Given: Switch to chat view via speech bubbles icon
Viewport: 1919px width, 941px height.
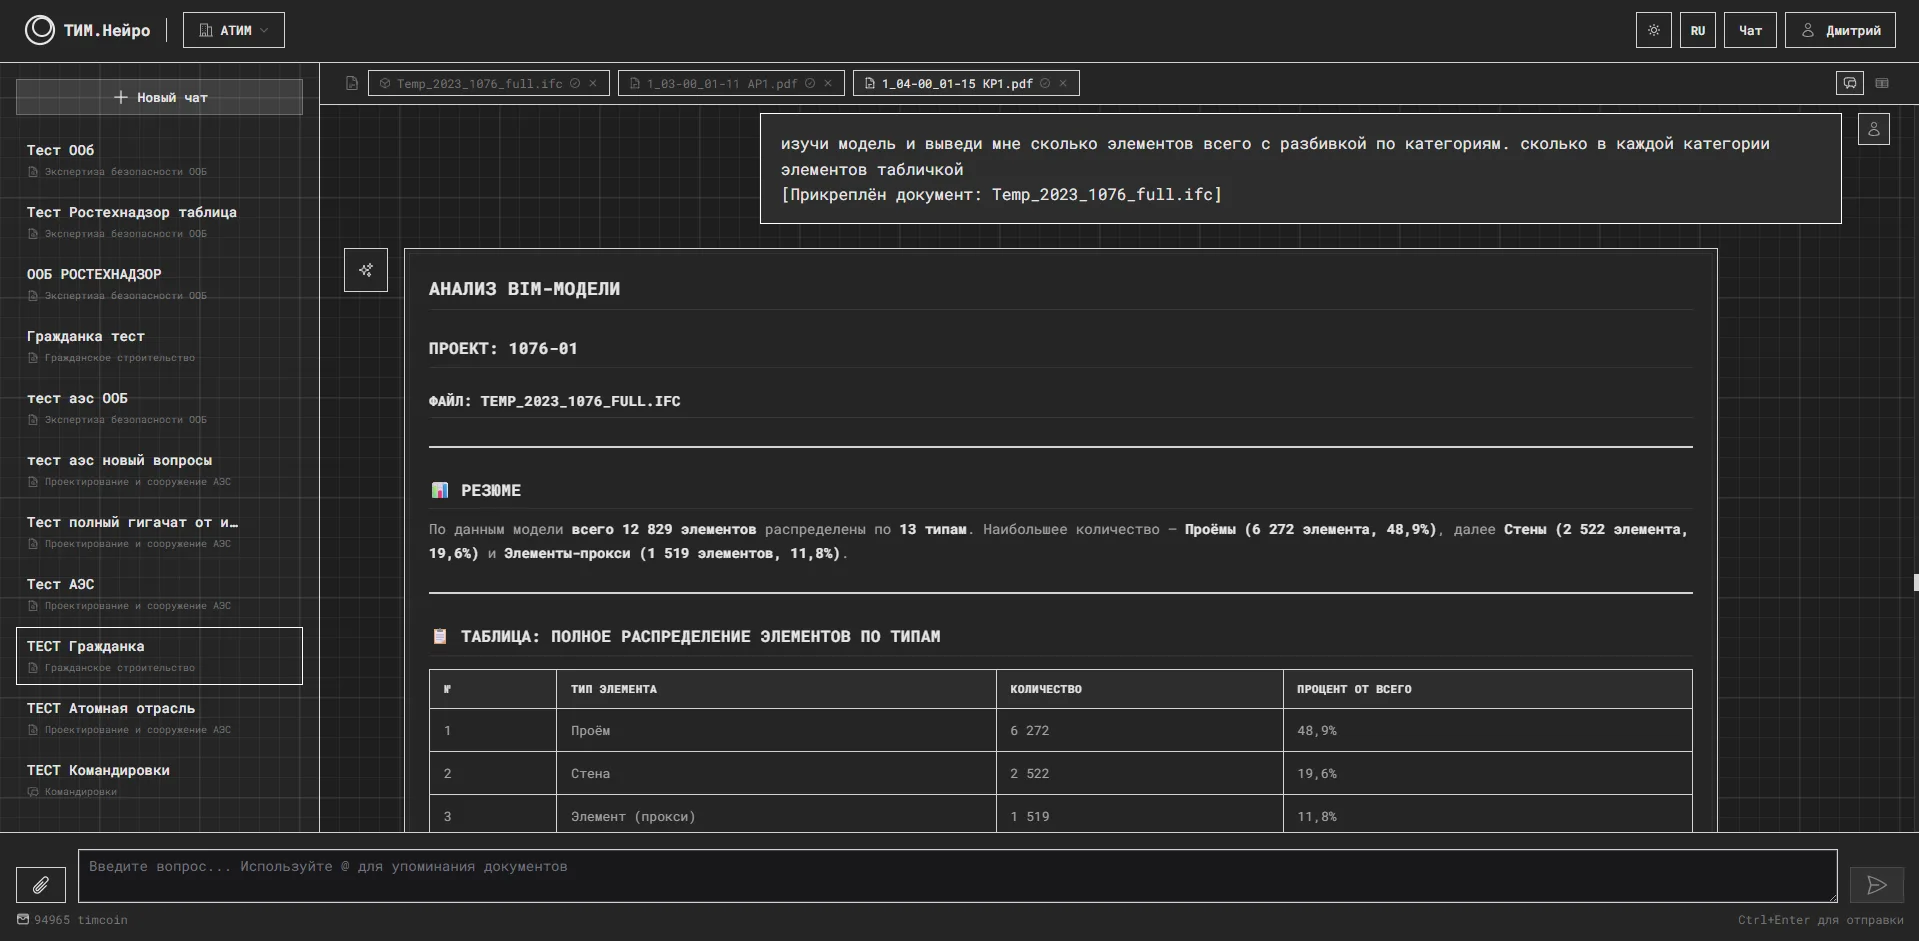Looking at the screenshot, I should point(1850,83).
